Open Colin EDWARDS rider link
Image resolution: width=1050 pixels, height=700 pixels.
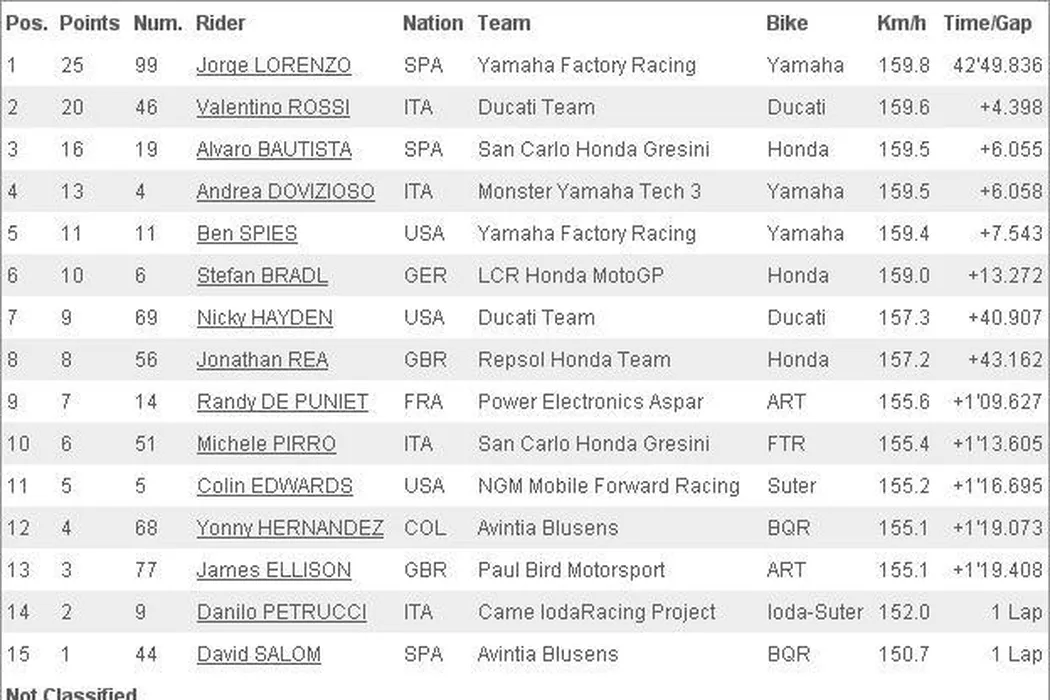click(274, 486)
